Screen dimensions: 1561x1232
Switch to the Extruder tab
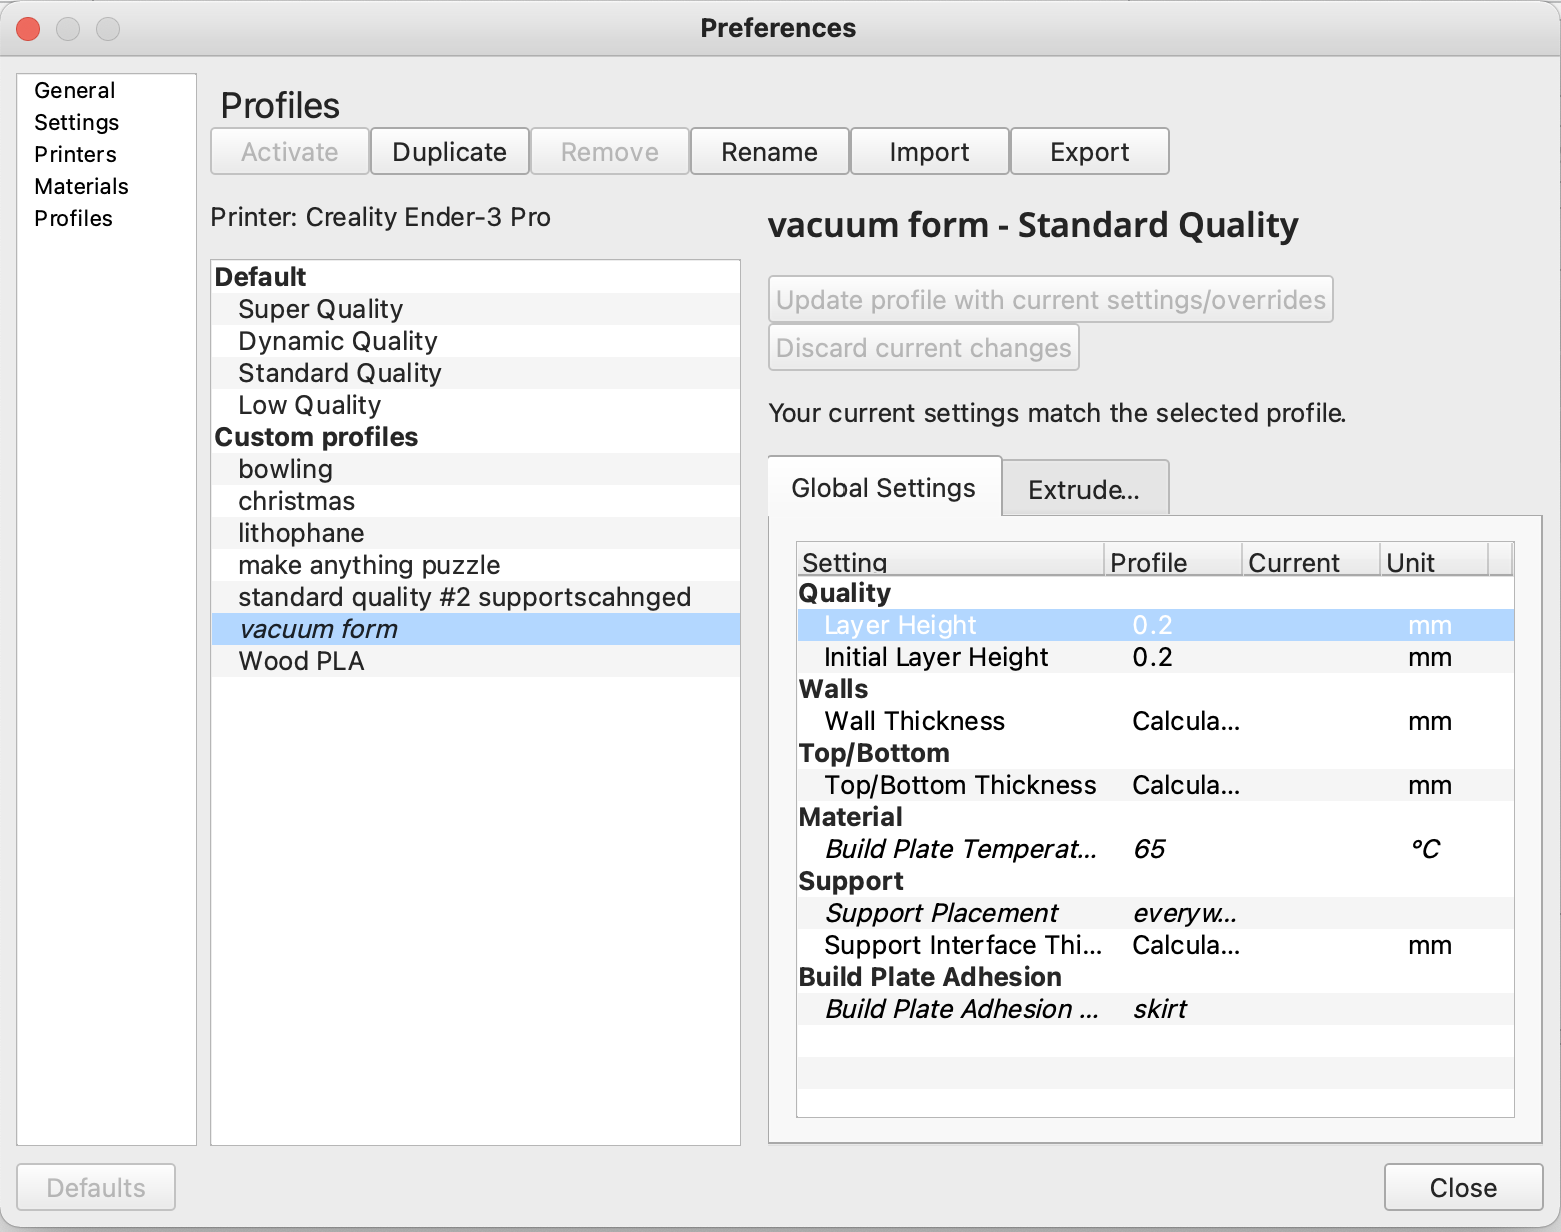coord(1085,489)
